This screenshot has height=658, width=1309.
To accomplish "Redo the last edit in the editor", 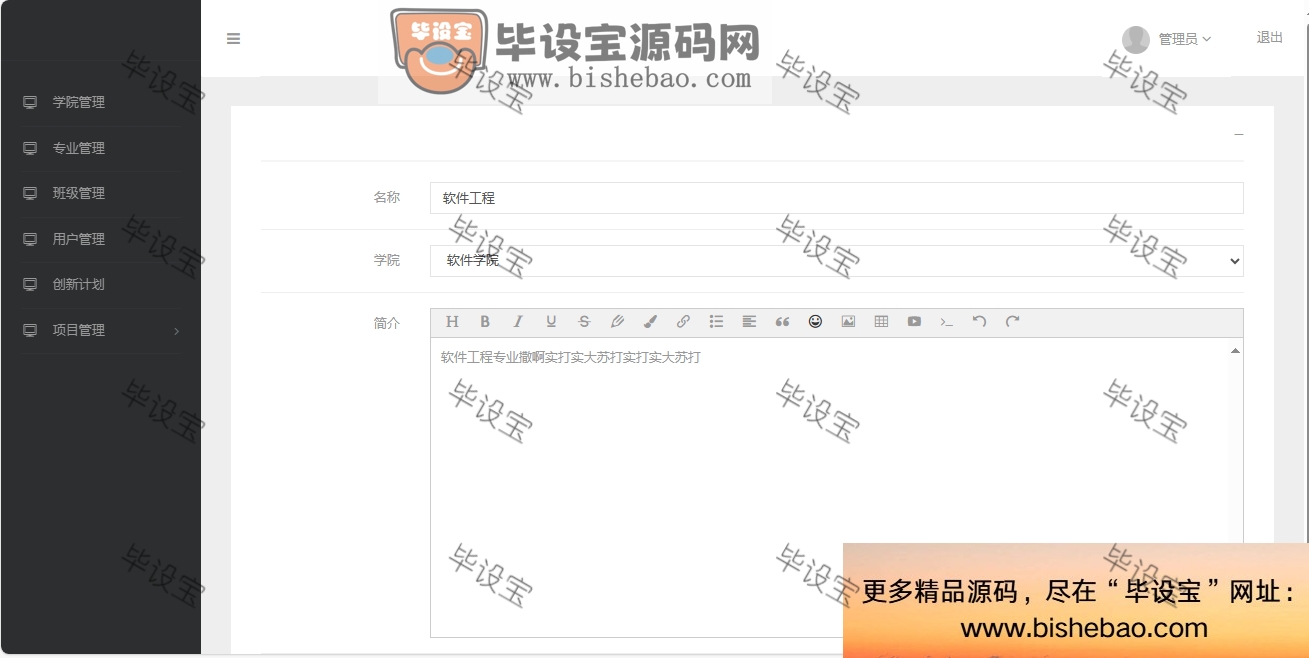I will tap(1012, 321).
